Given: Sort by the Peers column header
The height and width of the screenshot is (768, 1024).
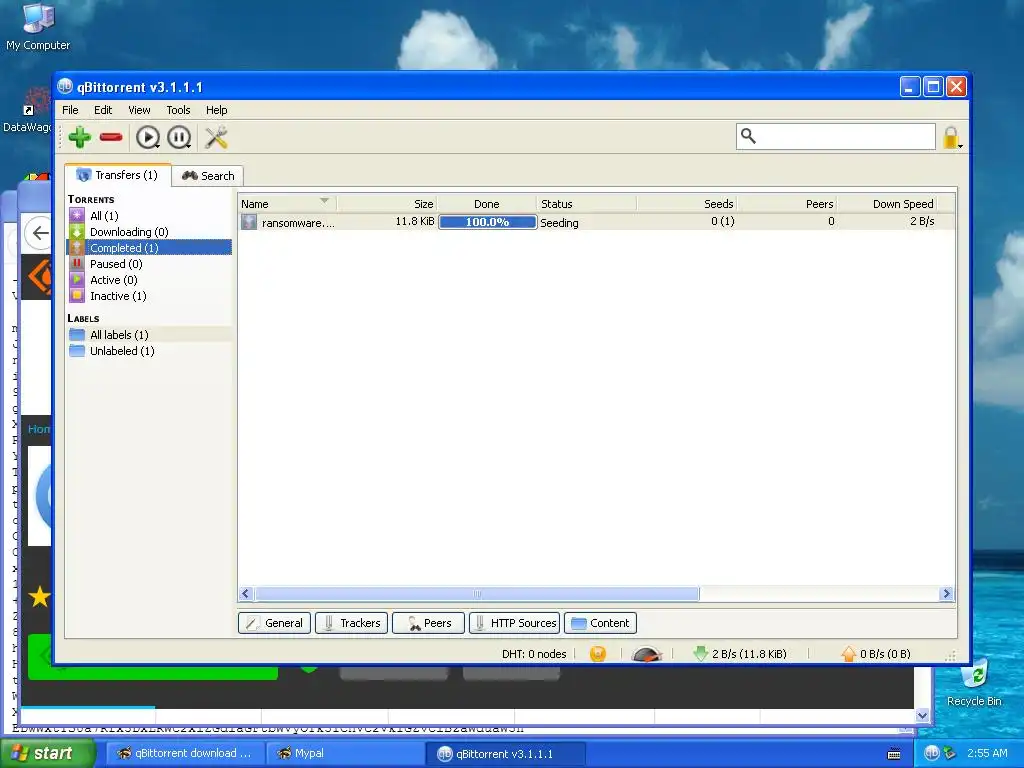Looking at the screenshot, I should coord(787,204).
